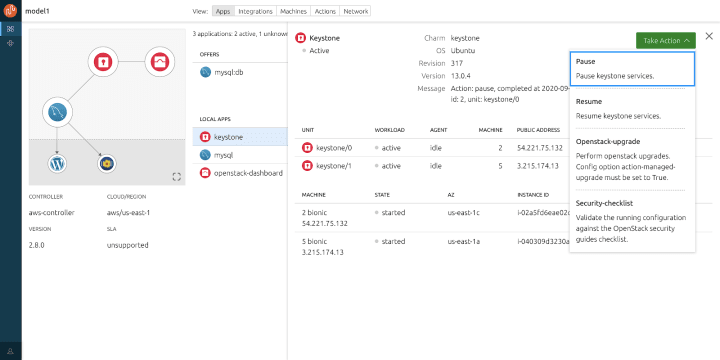The width and height of the screenshot is (720, 360).
Task: Close the Keystone details panel
Action: 709,36
